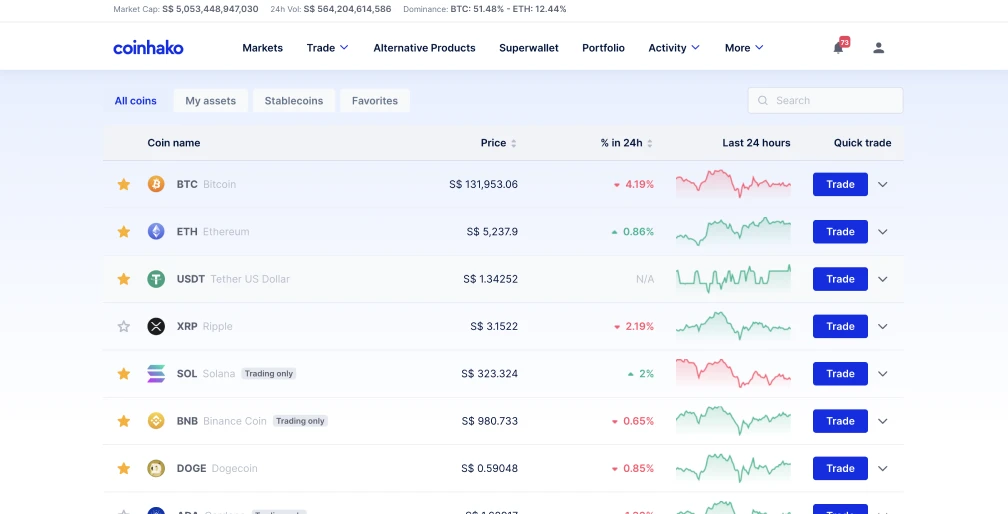Expand the BNB row chevron
The width and height of the screenshot is (1008, 514).
[883, 421]
